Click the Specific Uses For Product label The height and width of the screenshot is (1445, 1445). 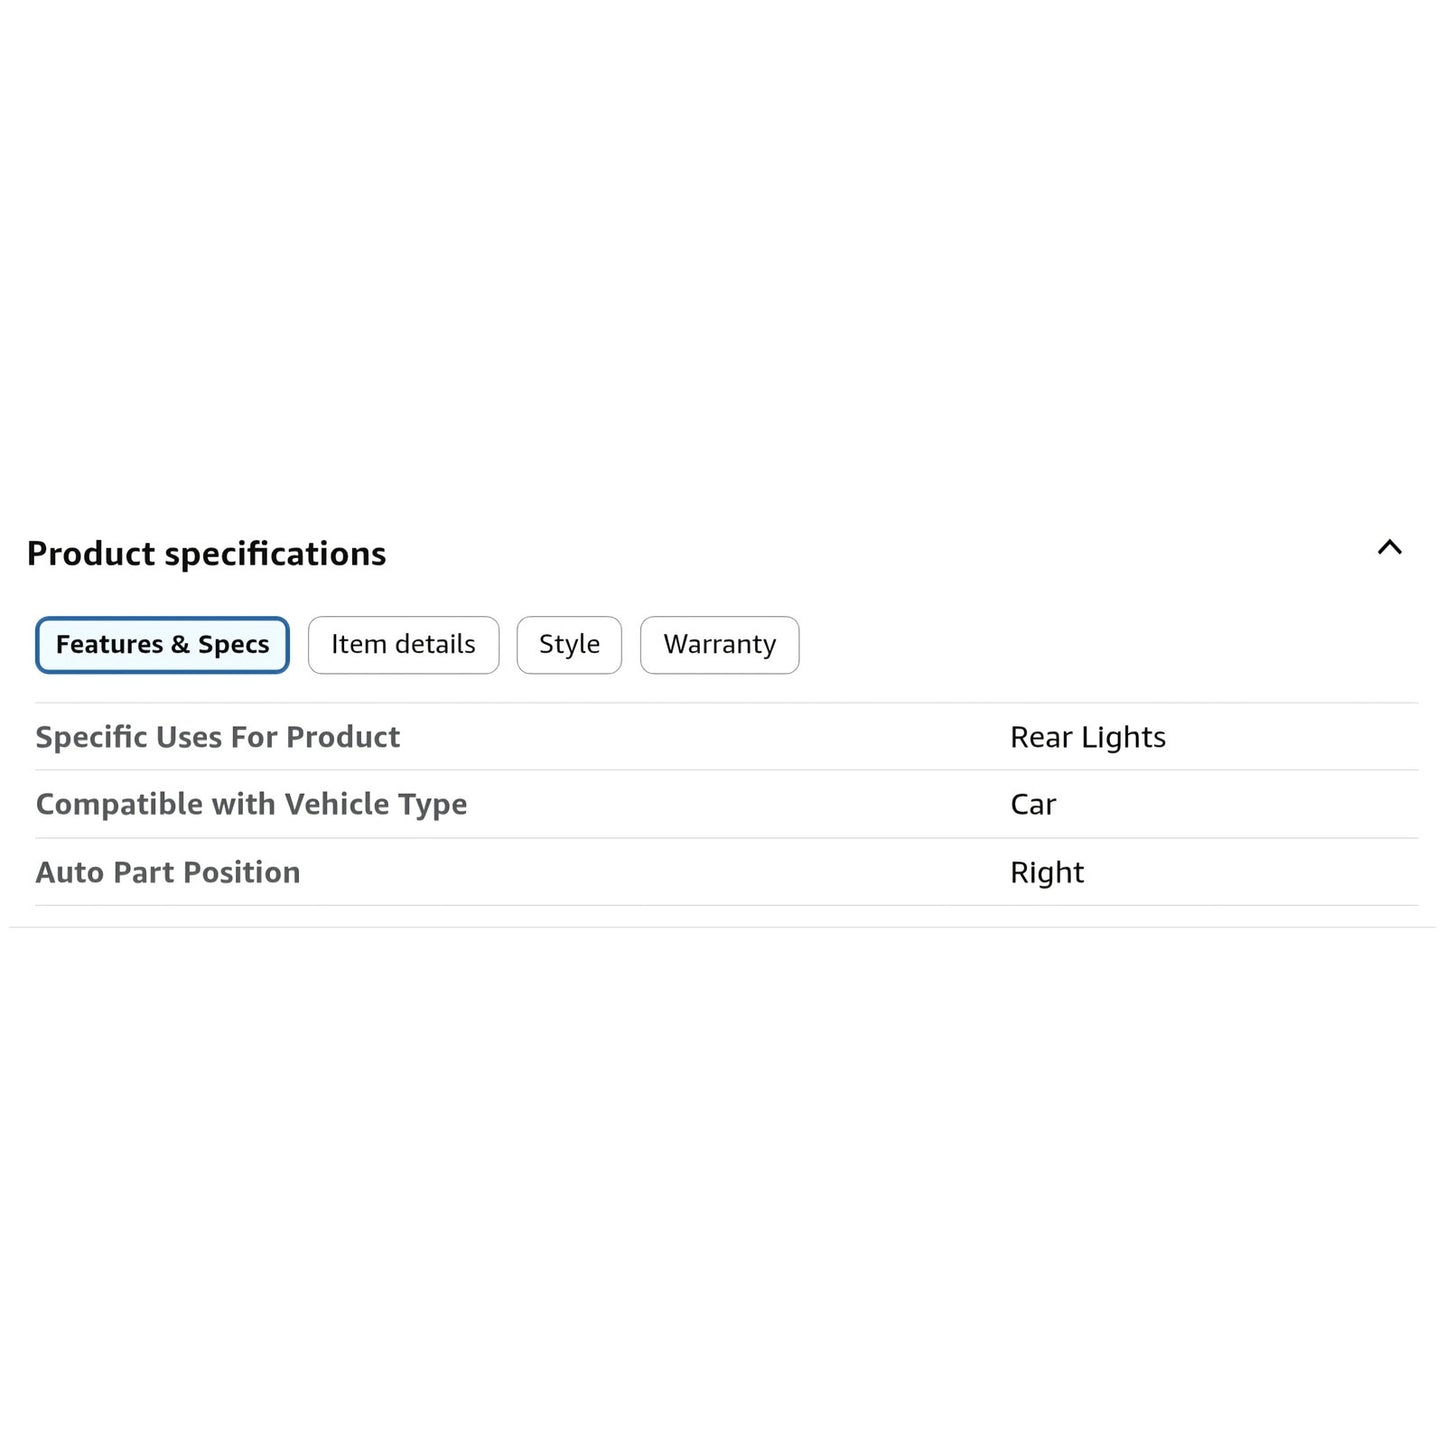coord(217,737)
